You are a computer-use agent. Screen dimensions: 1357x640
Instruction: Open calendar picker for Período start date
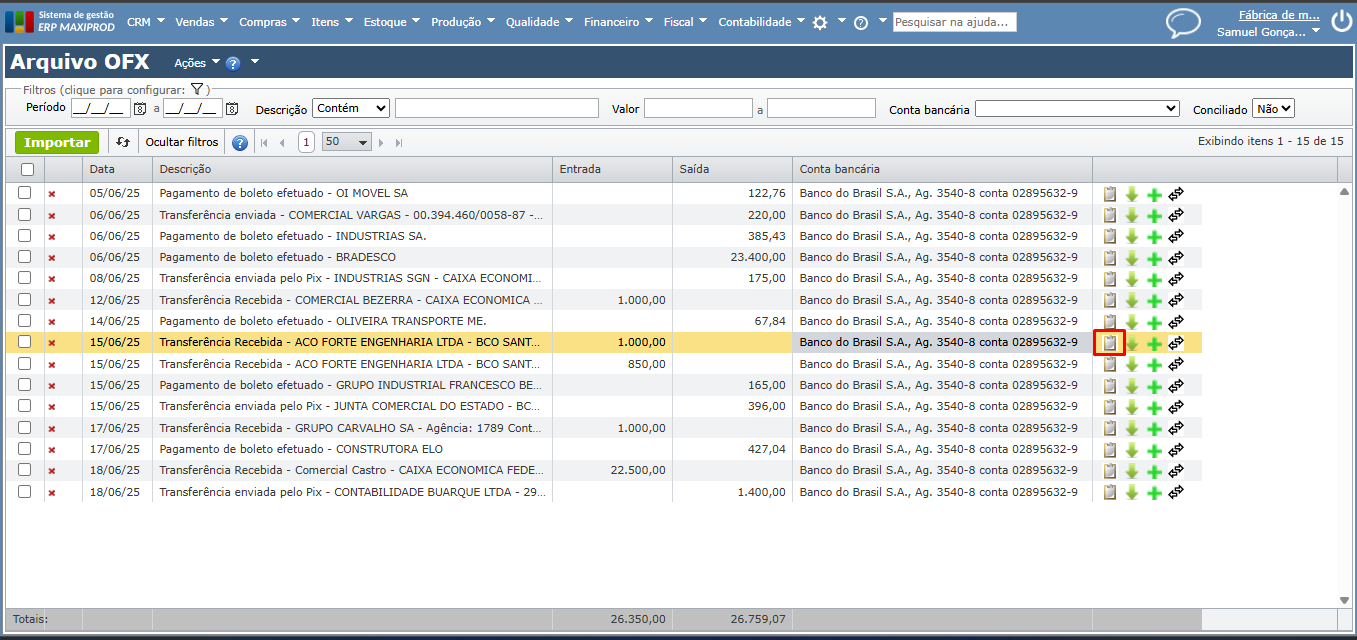click(x=140, y=109)
